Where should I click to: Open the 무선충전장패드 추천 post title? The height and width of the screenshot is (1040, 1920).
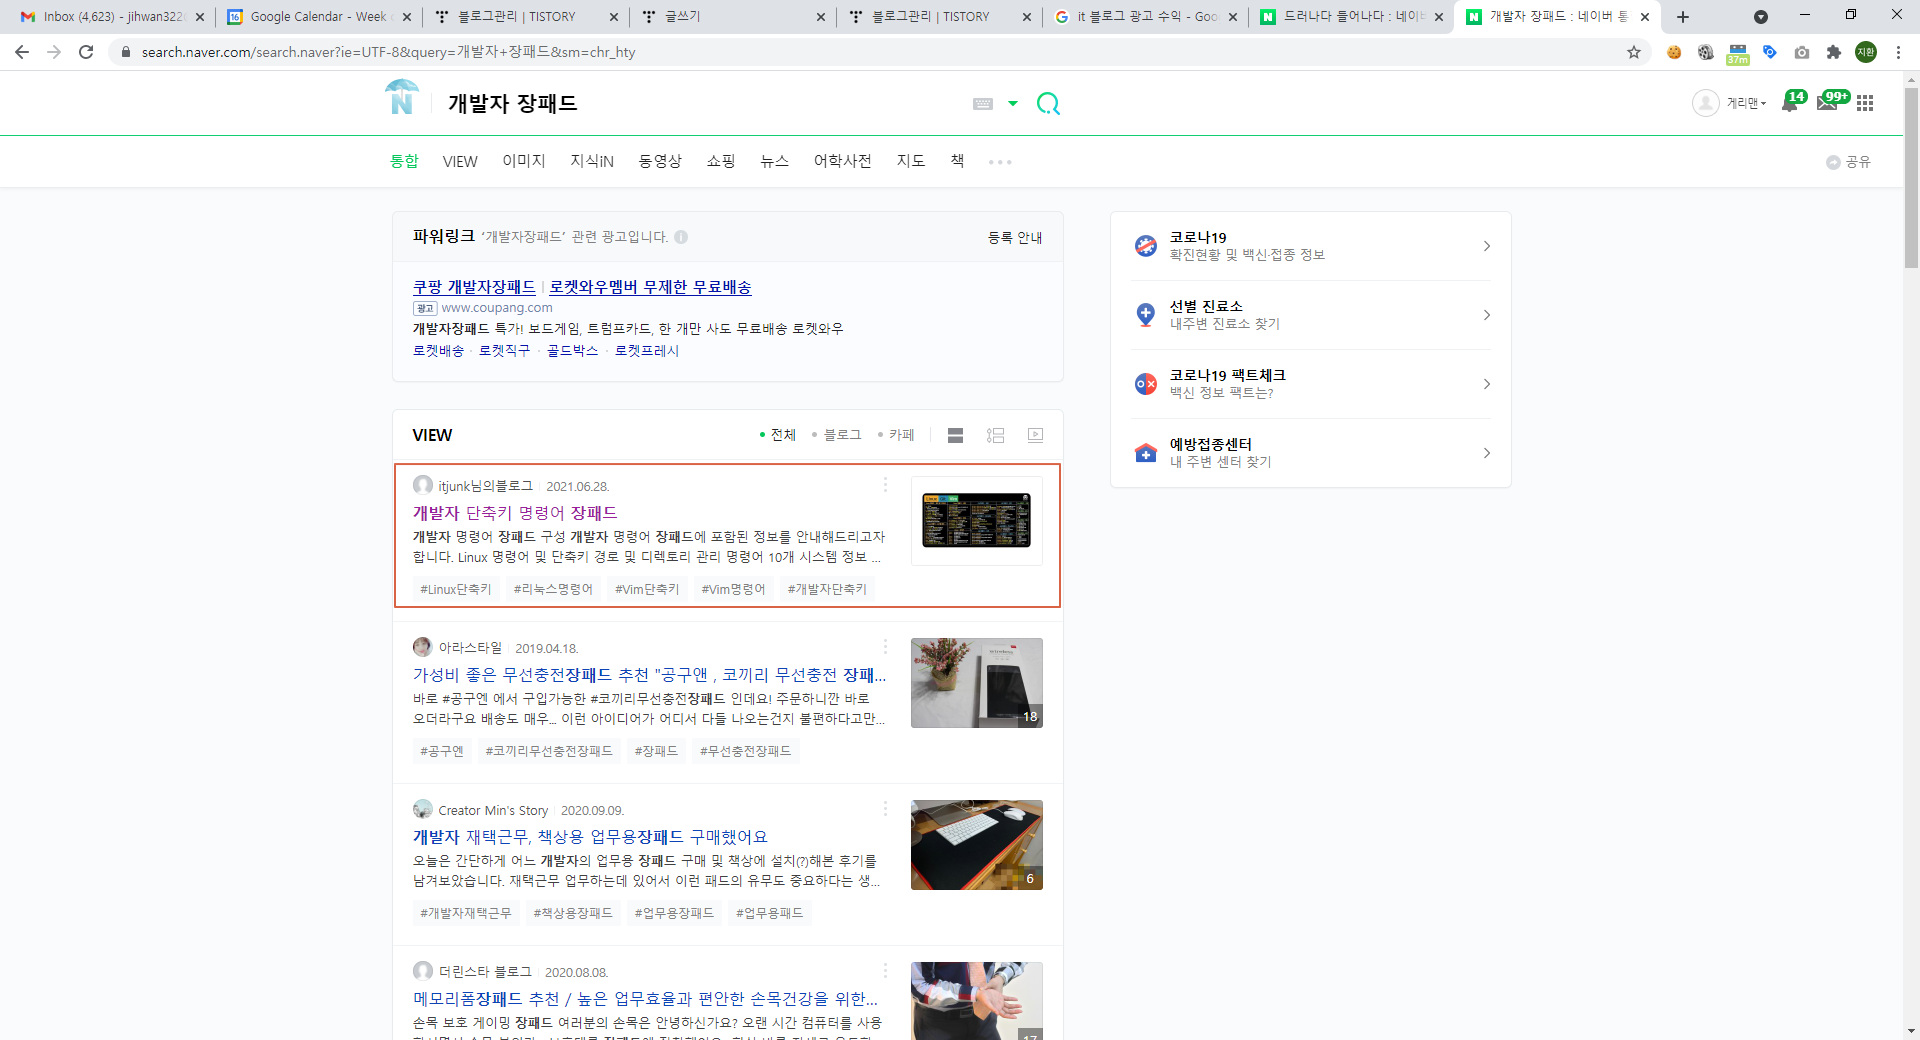coord(650,675)
